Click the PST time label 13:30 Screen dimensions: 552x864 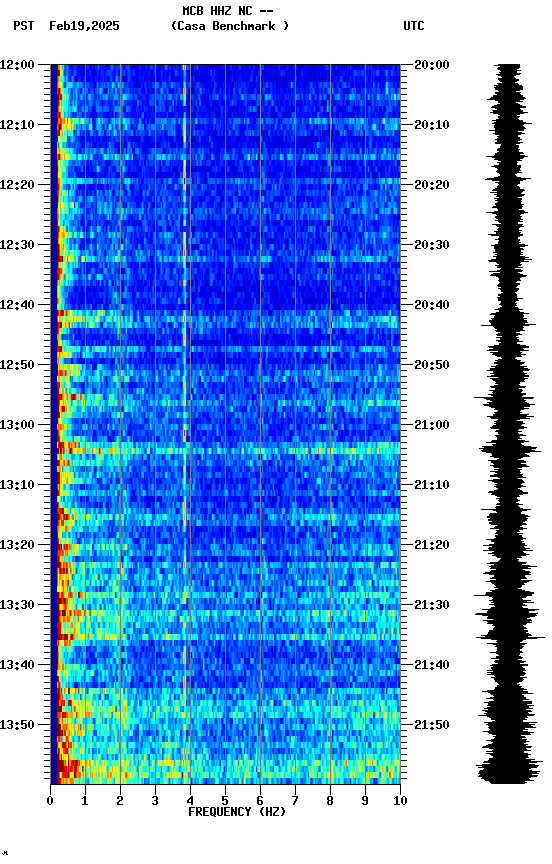(17, 605)
